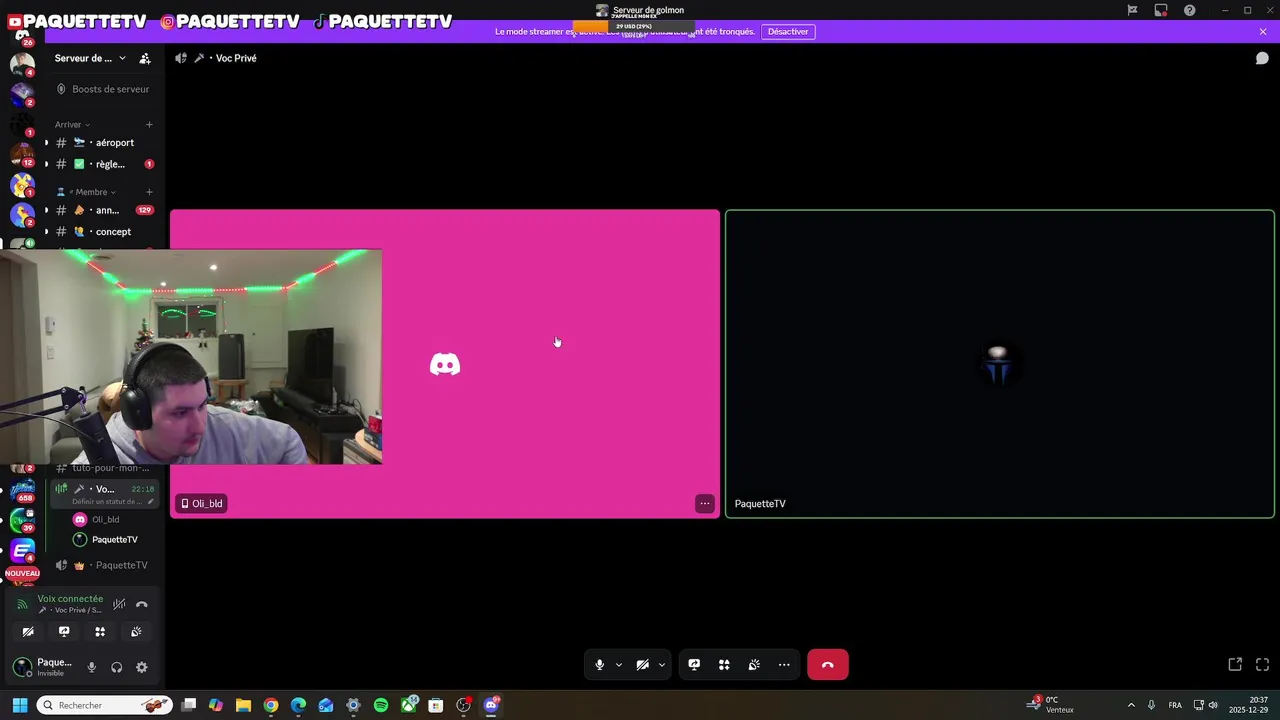Open the Windows Start menu

19,705
